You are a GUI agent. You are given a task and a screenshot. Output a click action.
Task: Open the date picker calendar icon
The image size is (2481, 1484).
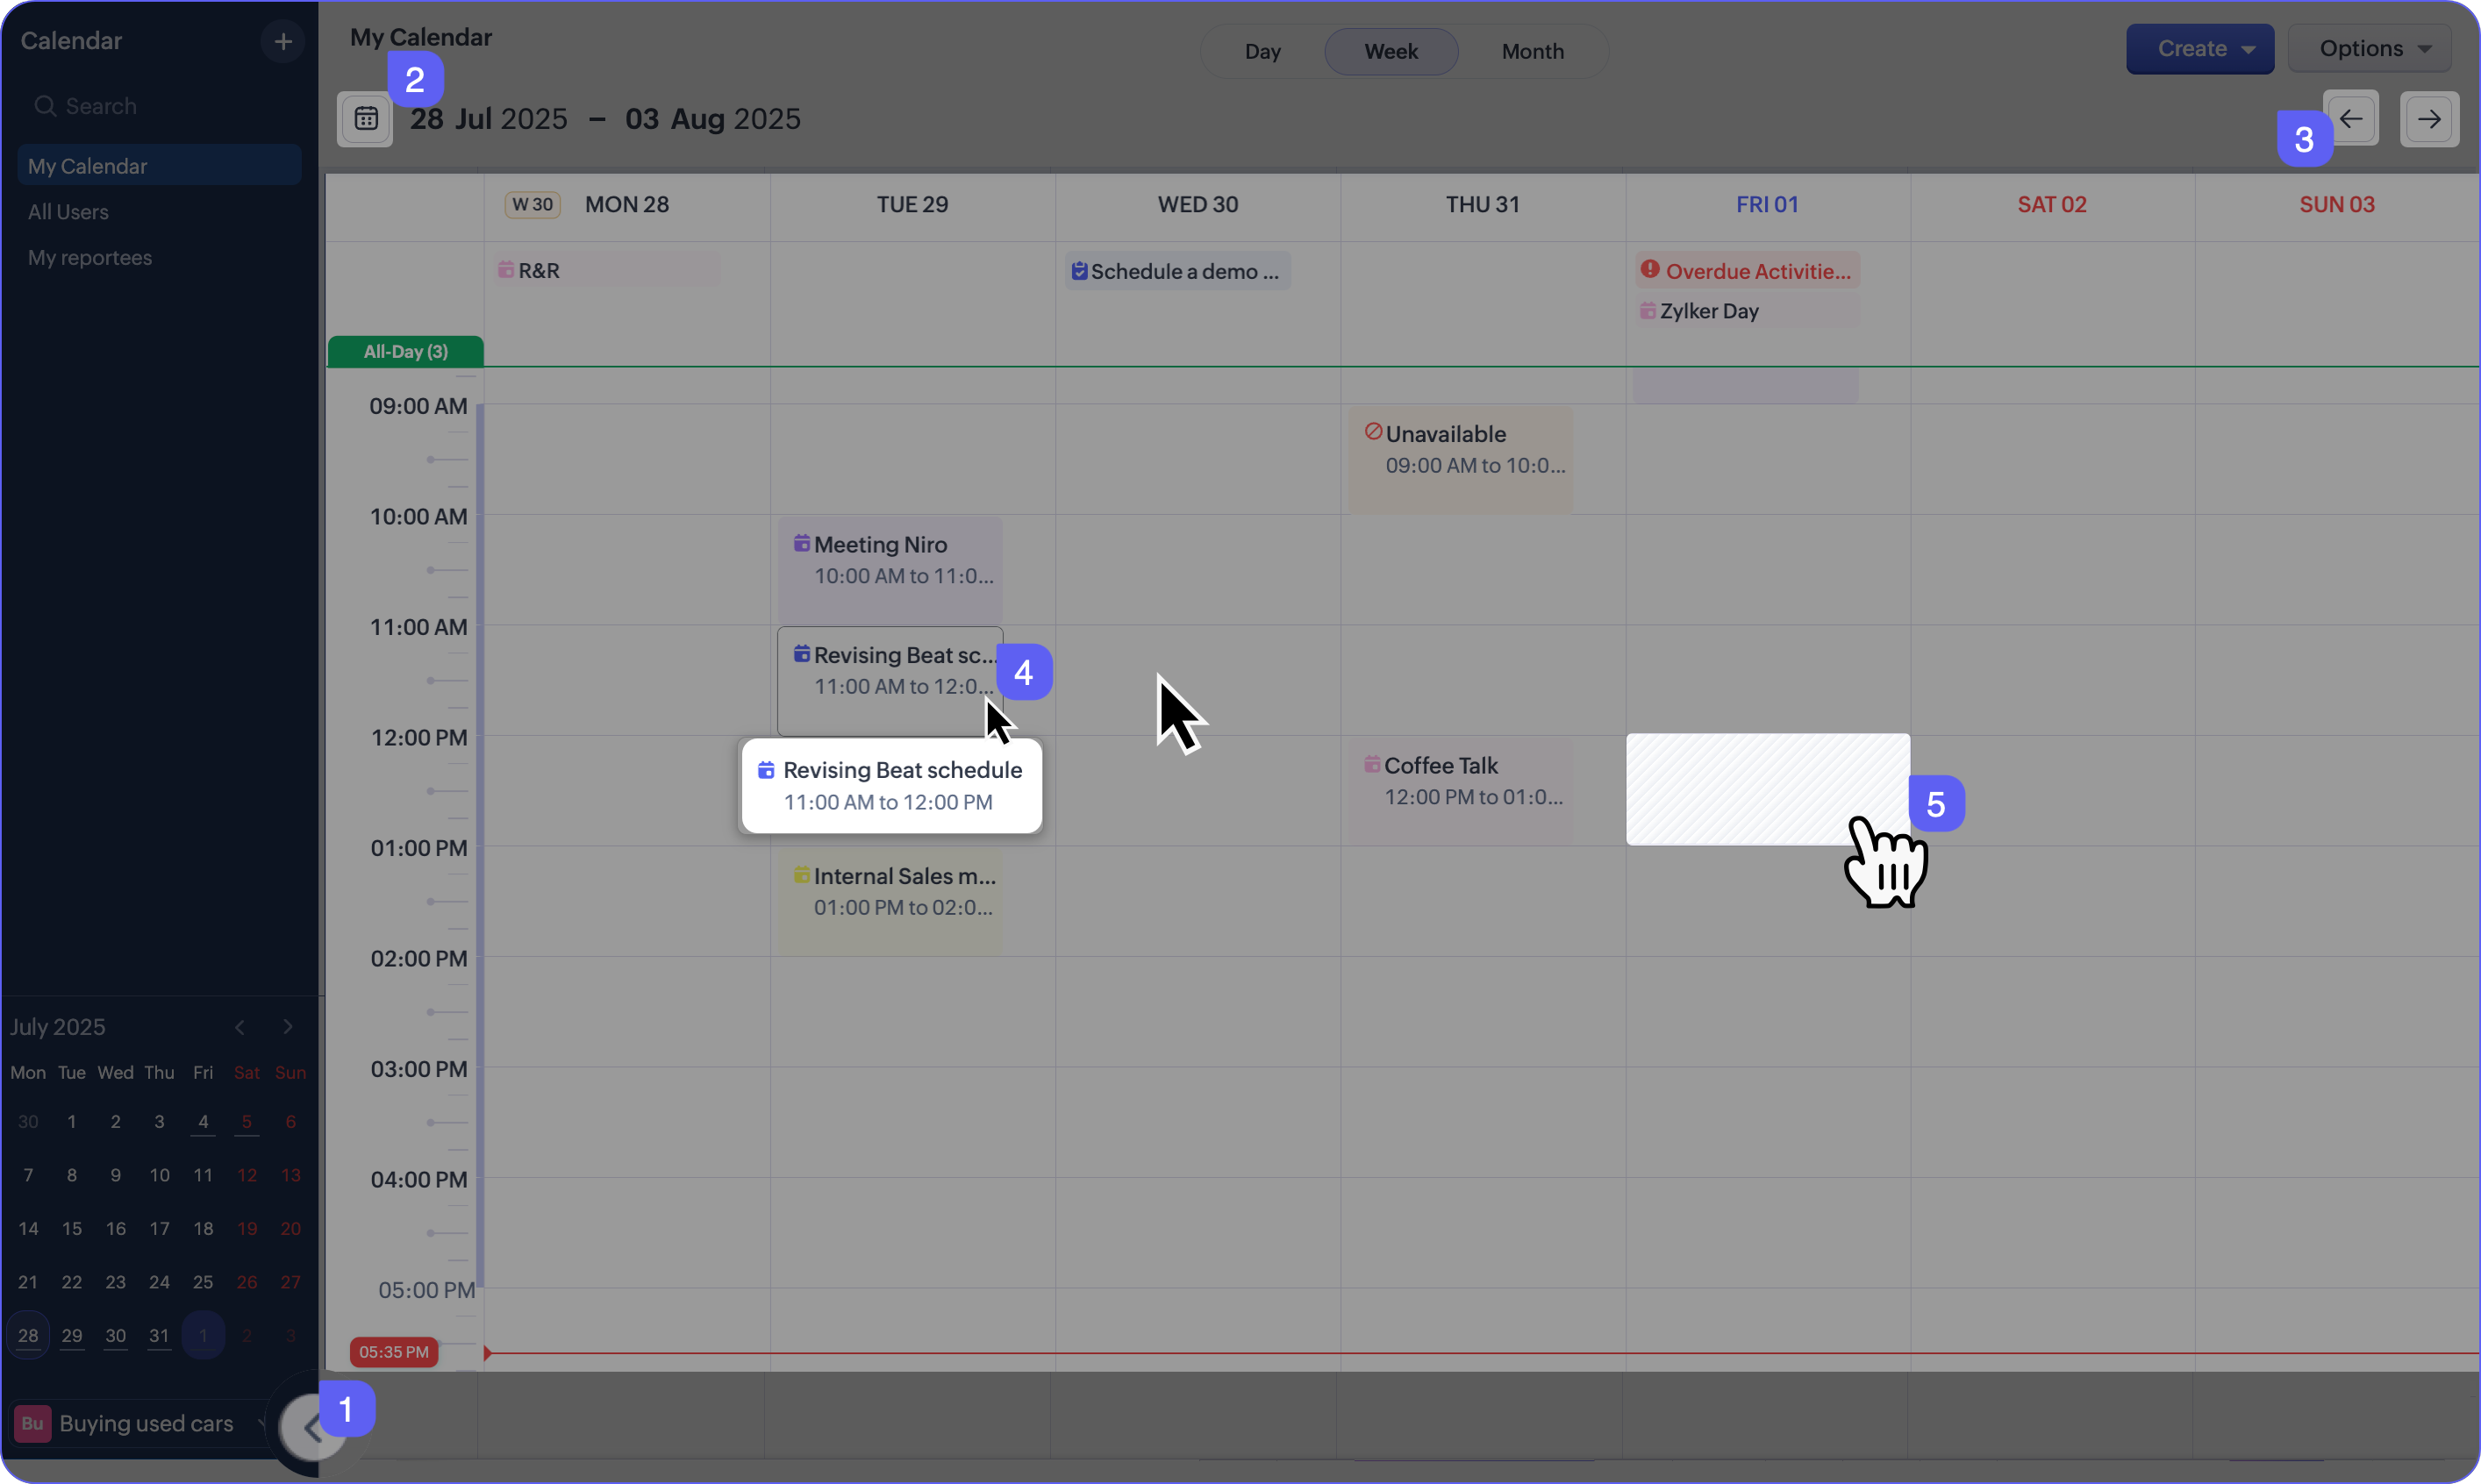[365, 119]
